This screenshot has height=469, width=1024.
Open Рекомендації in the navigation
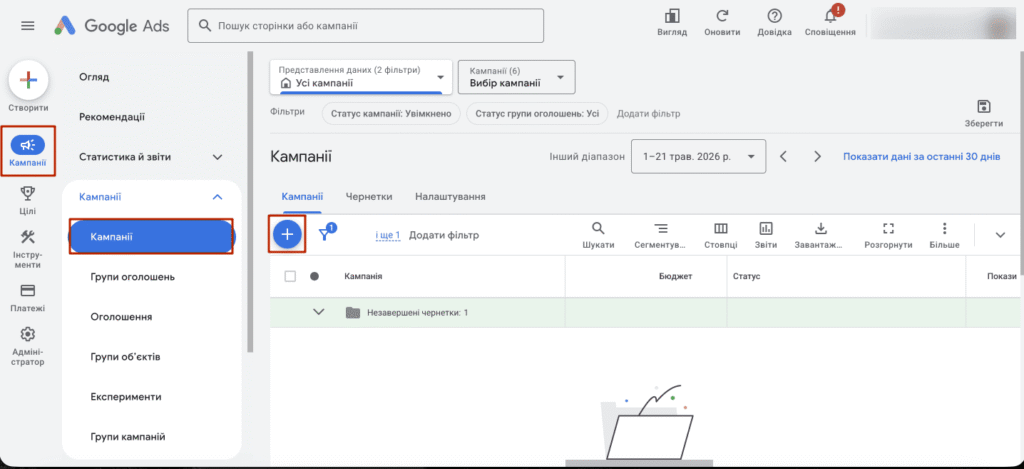[x=112, y=117]
